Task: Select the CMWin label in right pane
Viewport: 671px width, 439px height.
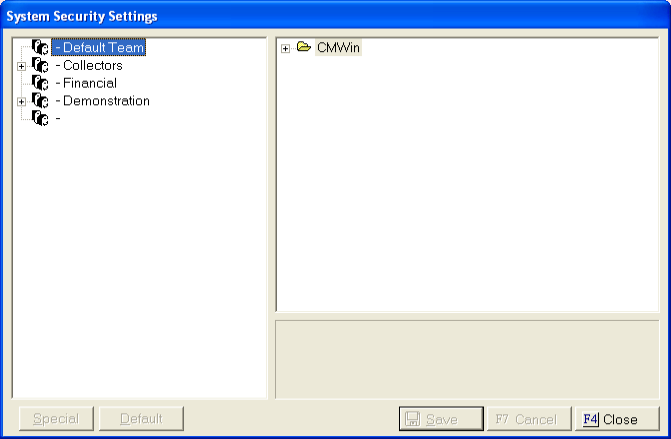Action: click(x=338, y=48)
